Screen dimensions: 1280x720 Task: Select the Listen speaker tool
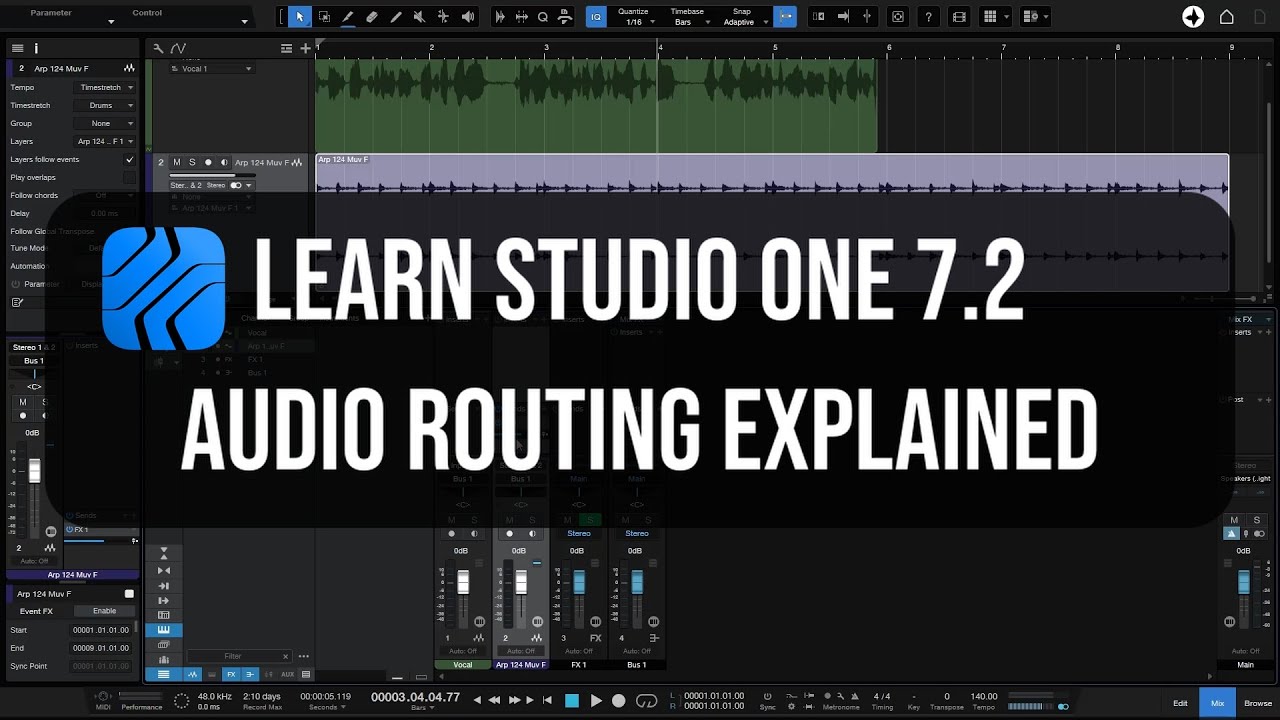point(468,17)
